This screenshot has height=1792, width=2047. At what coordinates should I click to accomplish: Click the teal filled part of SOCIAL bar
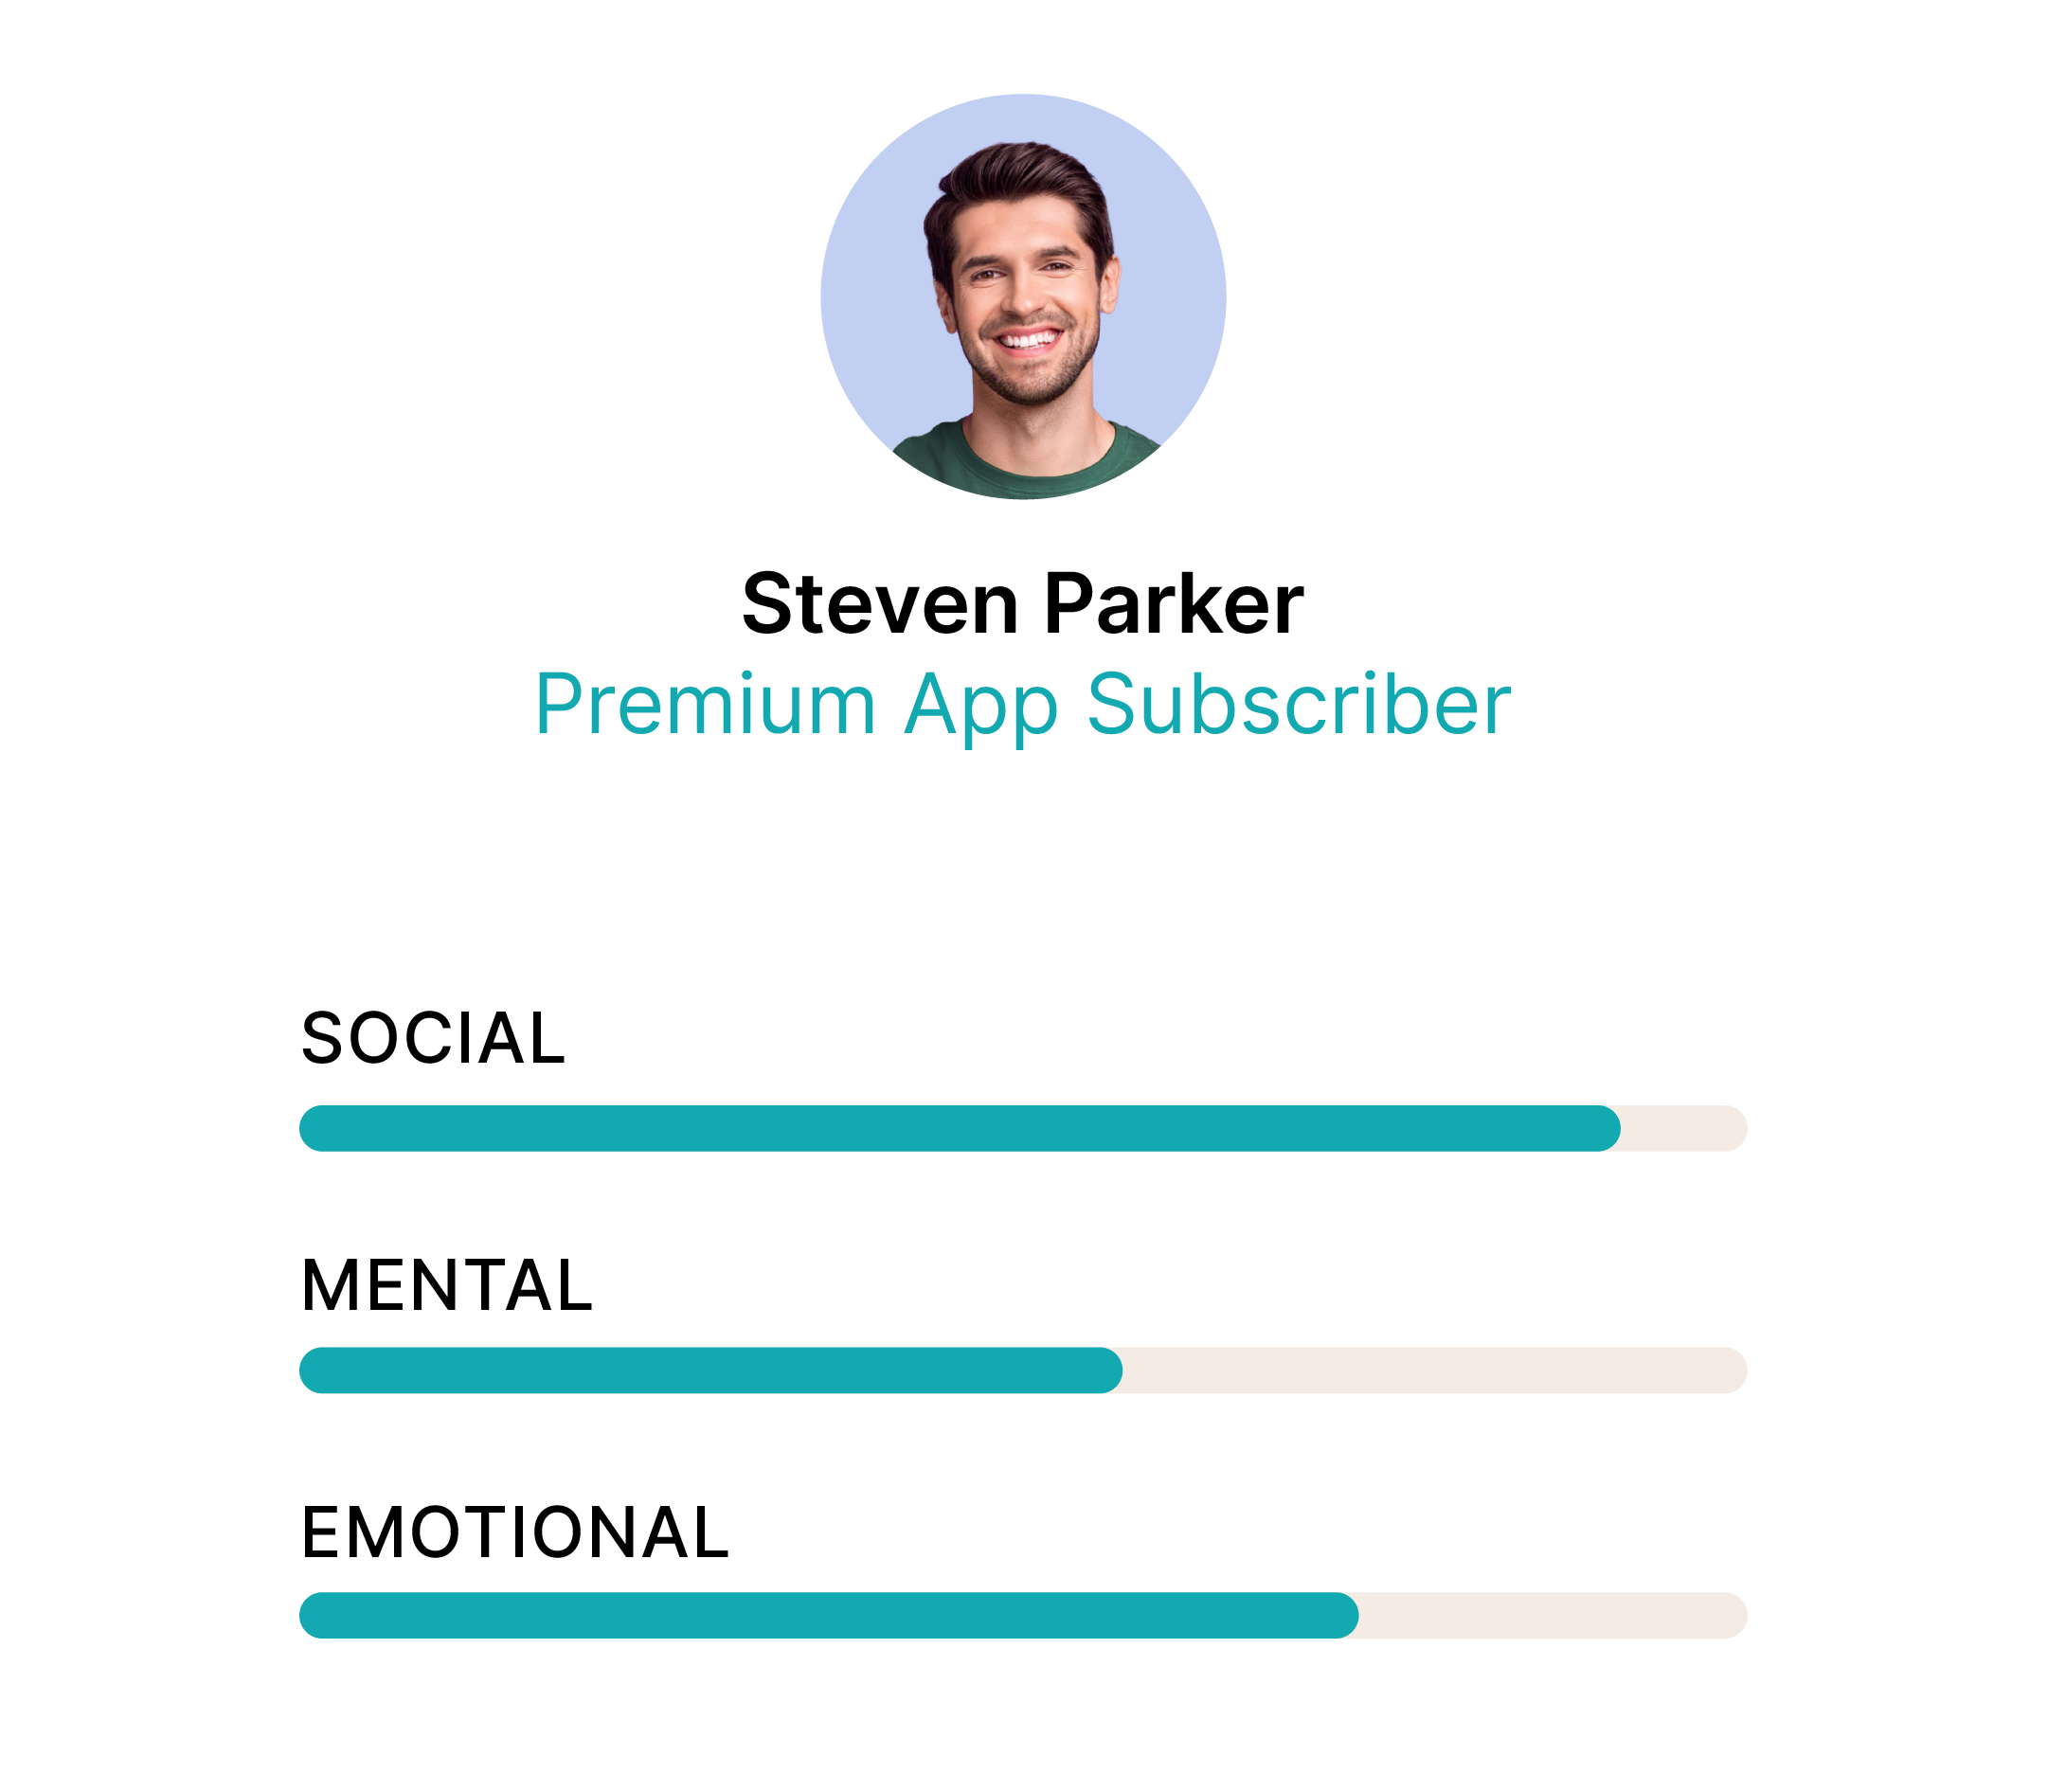(x=960, y=1128)
